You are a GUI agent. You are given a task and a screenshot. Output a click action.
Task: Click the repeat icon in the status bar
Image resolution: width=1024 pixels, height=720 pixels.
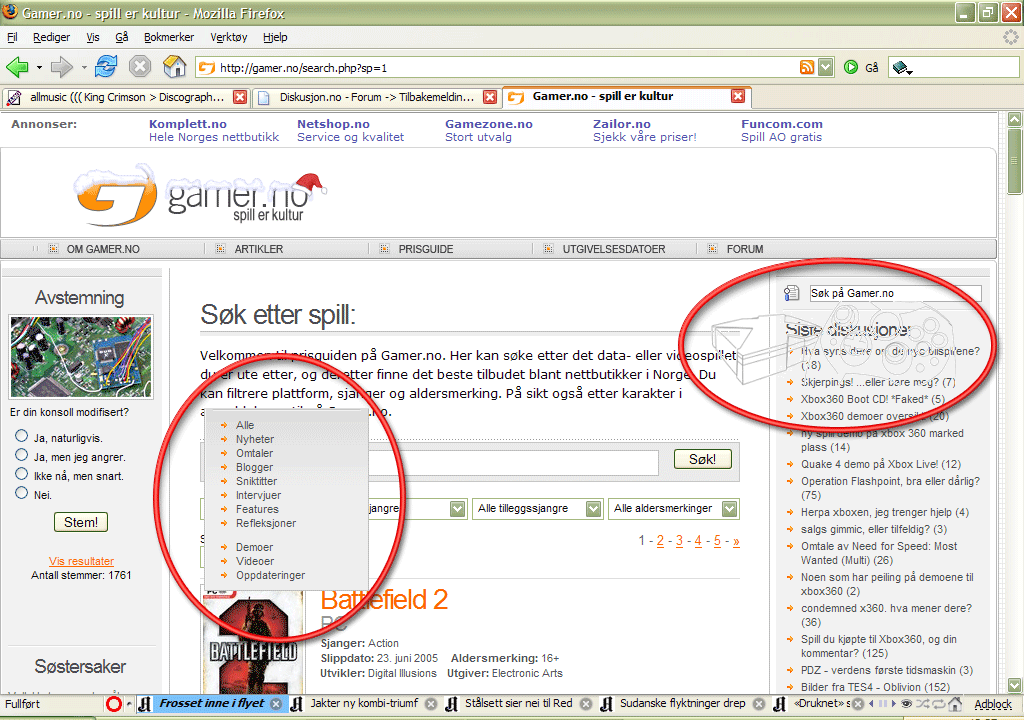938,704
